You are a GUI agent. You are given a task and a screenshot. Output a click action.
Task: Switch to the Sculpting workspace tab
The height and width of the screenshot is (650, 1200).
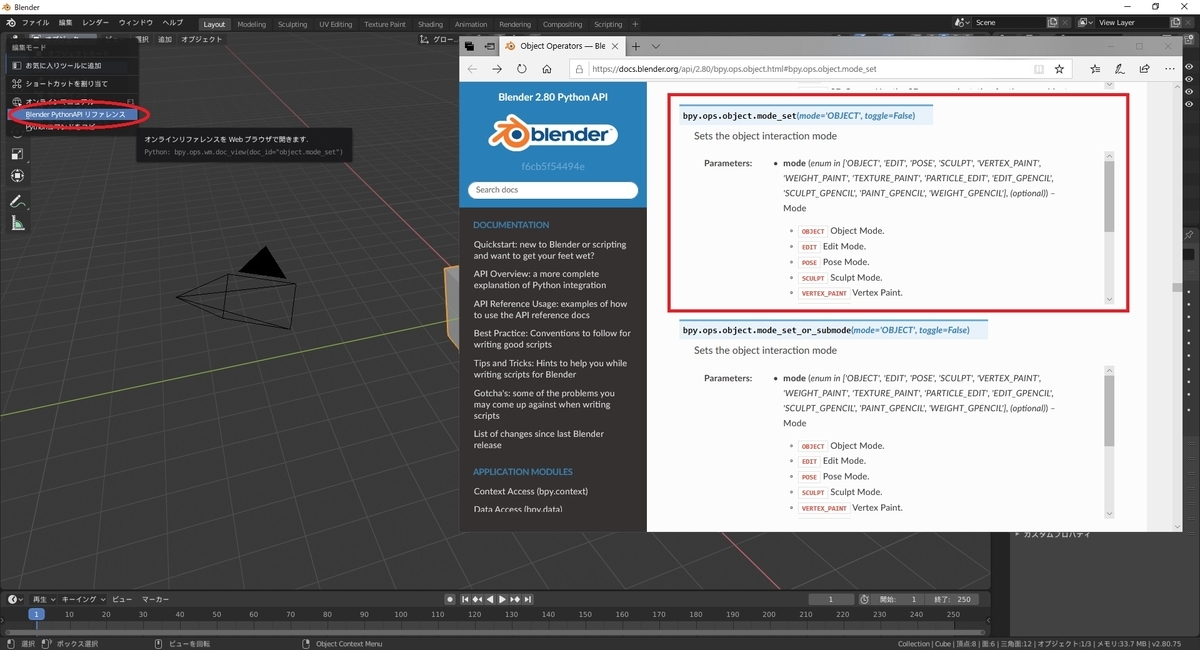(x=292, y=24)
